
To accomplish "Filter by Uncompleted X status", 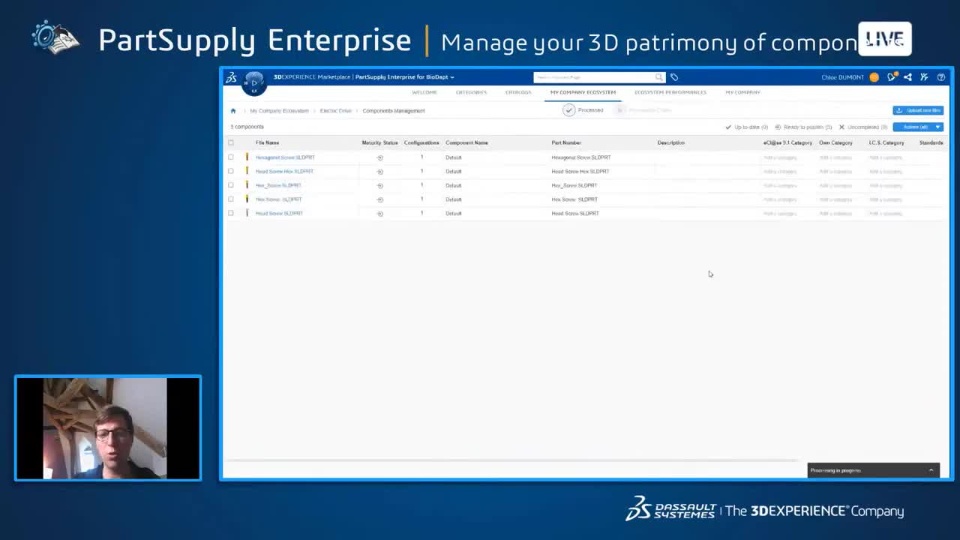I will (x=863, y=127).
